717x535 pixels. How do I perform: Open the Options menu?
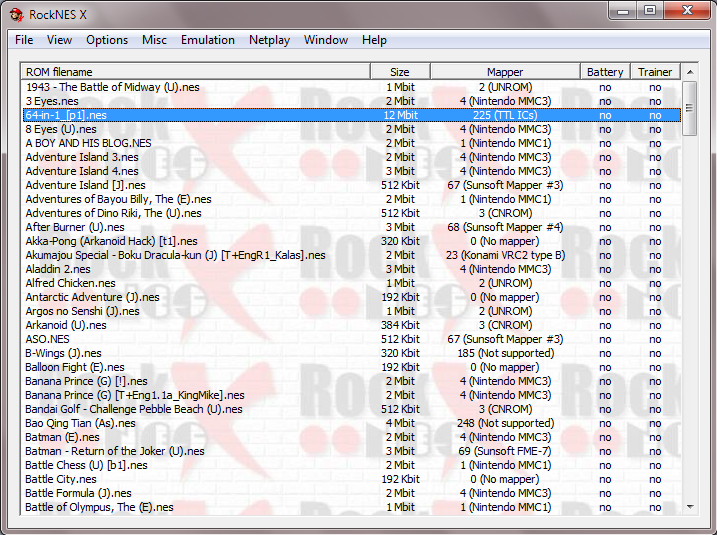tap(107, 40)
